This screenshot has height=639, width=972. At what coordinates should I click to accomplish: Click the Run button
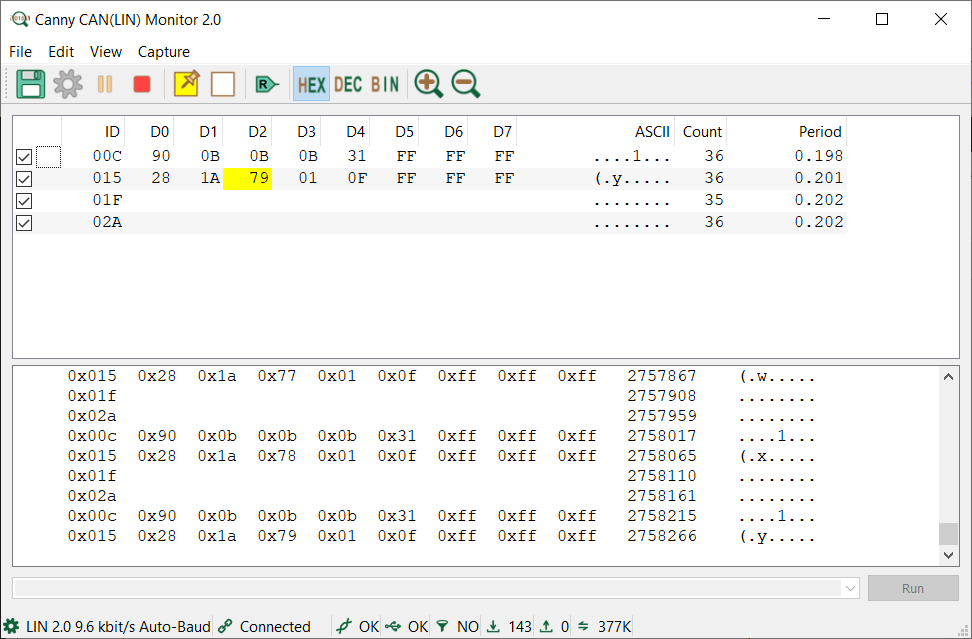pos(913,588)
